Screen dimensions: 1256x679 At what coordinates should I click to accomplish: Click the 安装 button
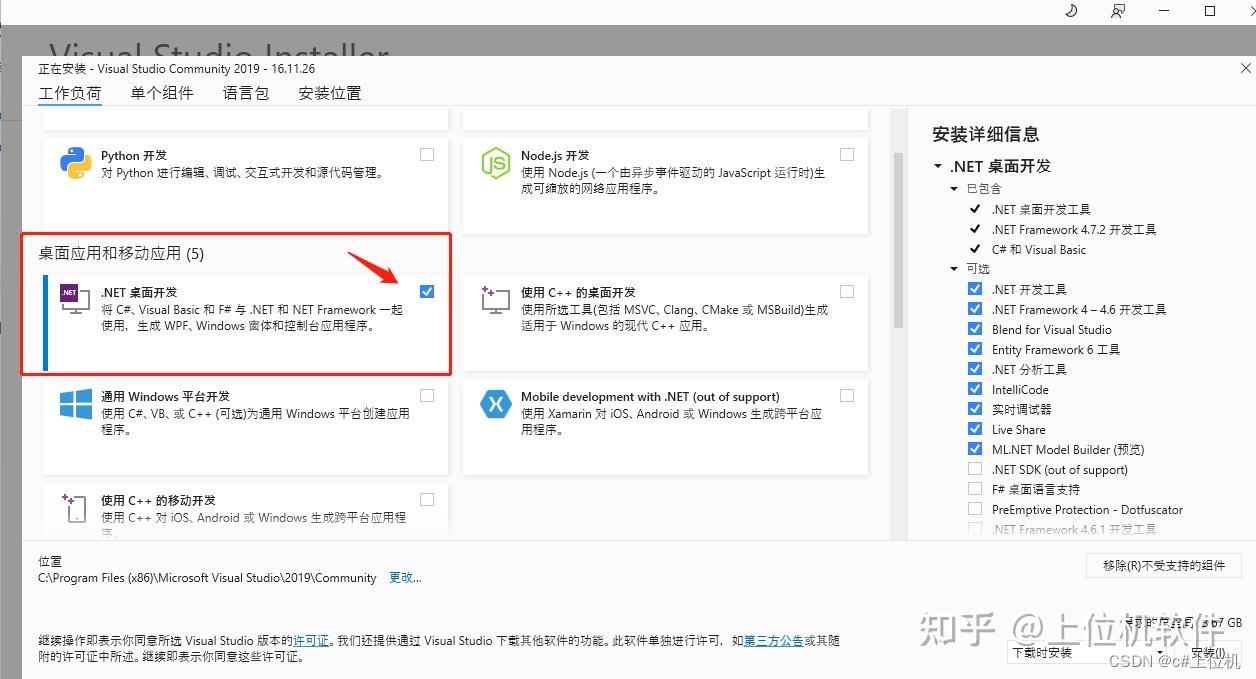click(x=1209, y=652)
